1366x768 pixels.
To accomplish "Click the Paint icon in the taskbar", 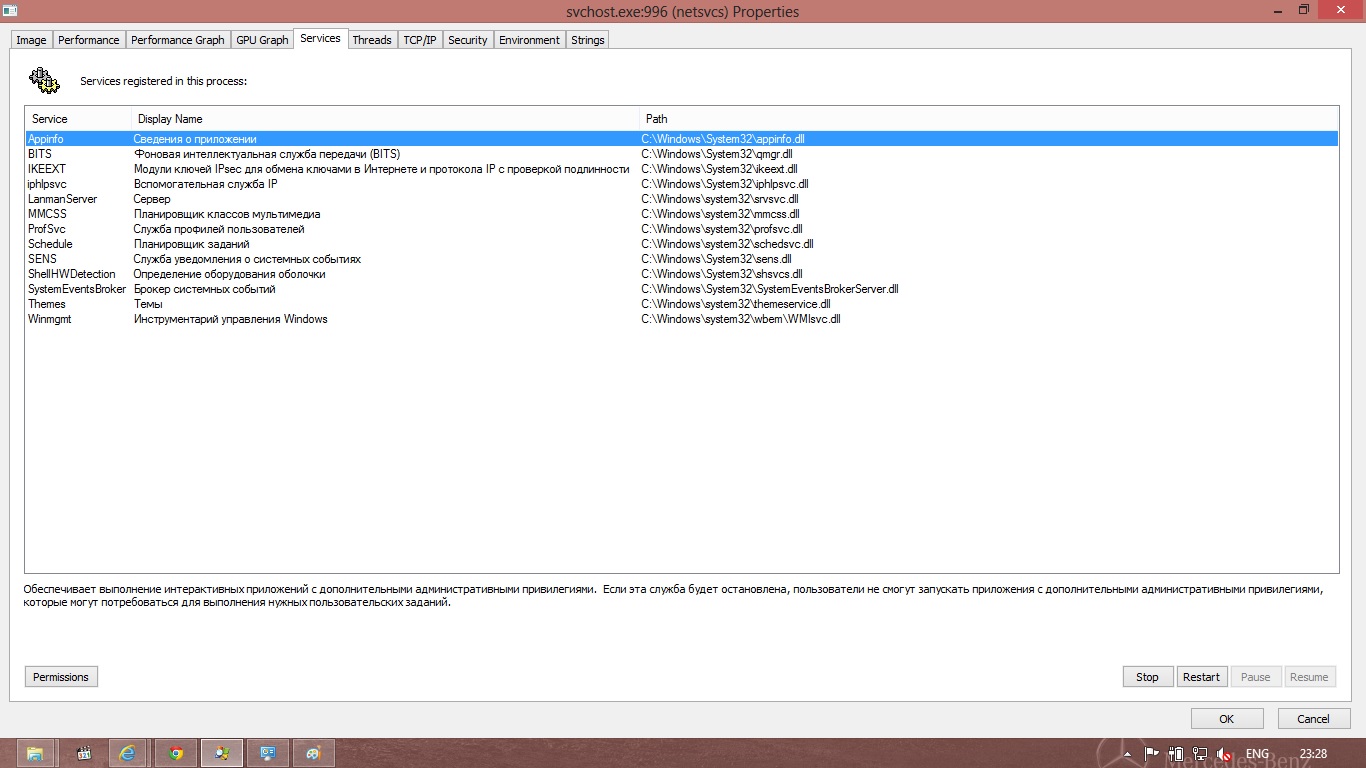I will 314,753.
